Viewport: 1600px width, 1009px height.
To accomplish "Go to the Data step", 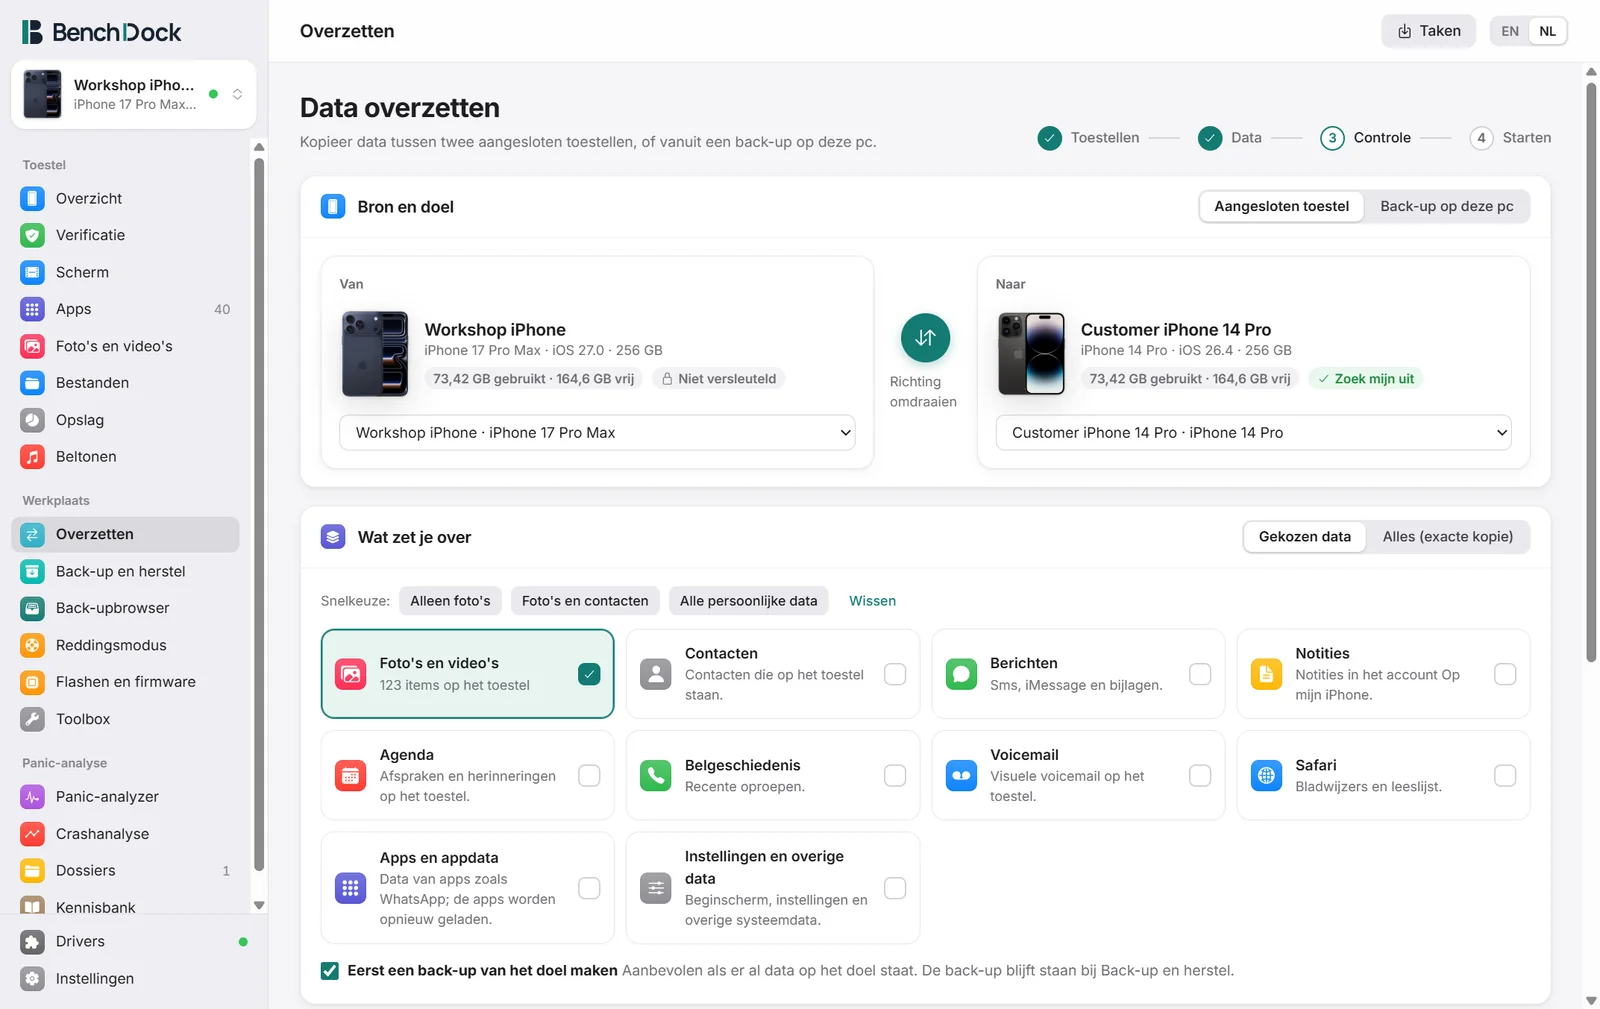I will pyautogui.click(x=1230, y=138).
